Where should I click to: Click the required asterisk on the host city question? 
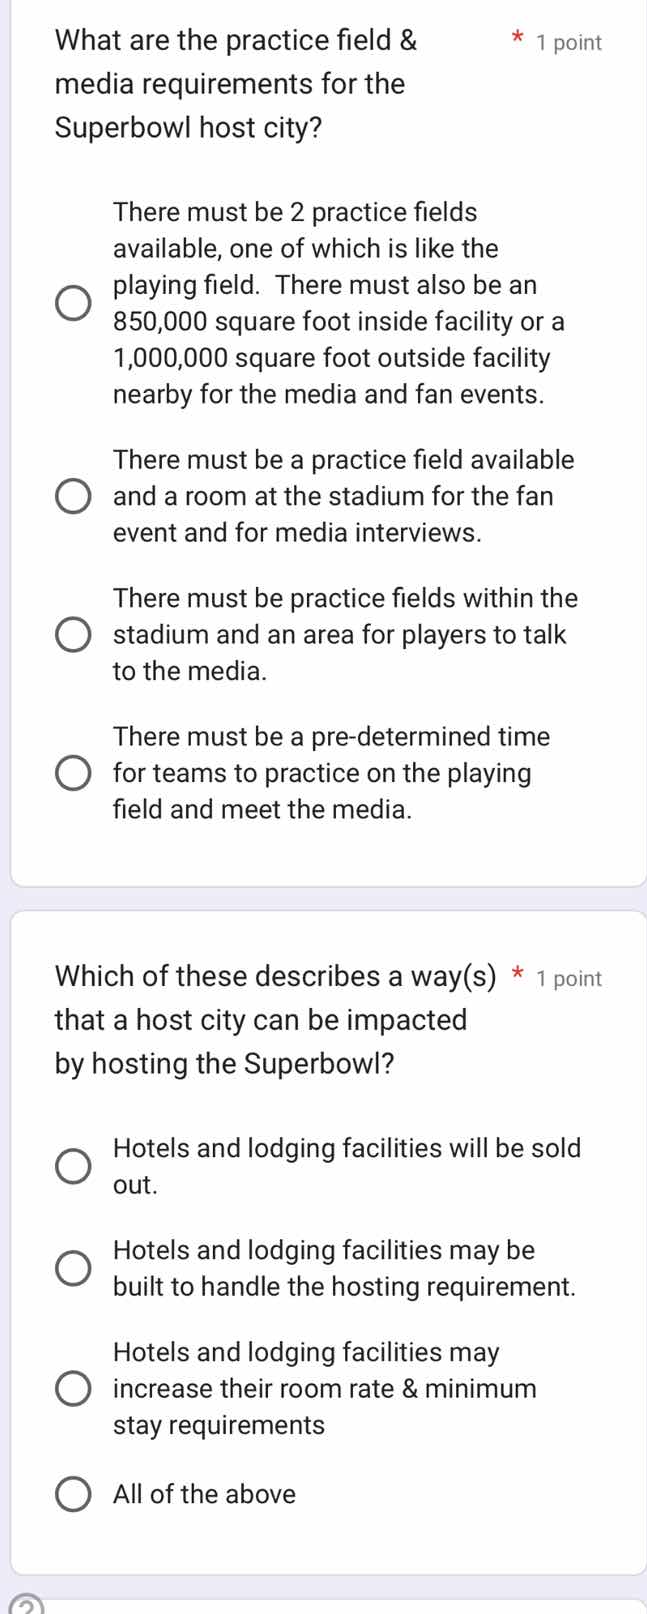[517, 974]
